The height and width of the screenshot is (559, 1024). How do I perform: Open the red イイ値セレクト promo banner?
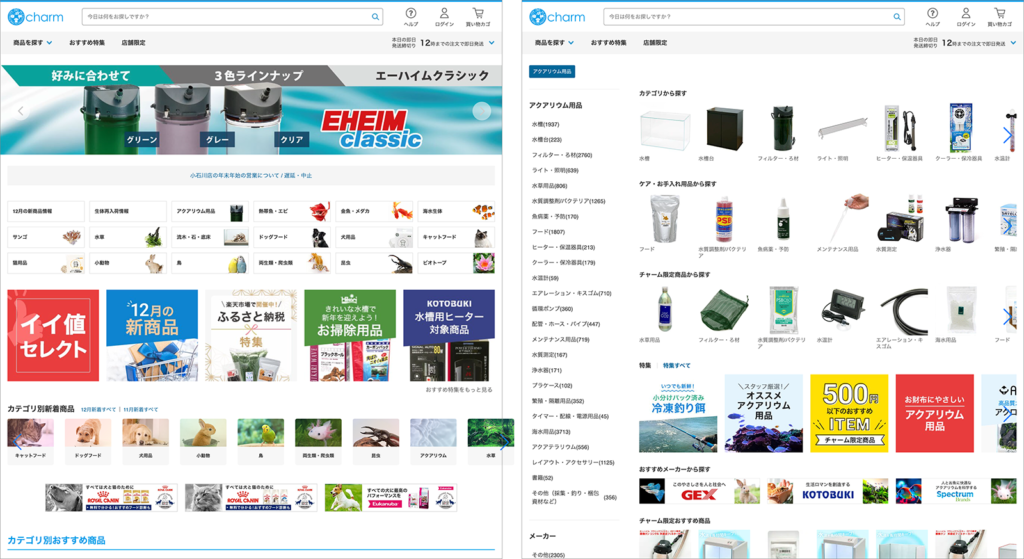(x=53, y=335)
